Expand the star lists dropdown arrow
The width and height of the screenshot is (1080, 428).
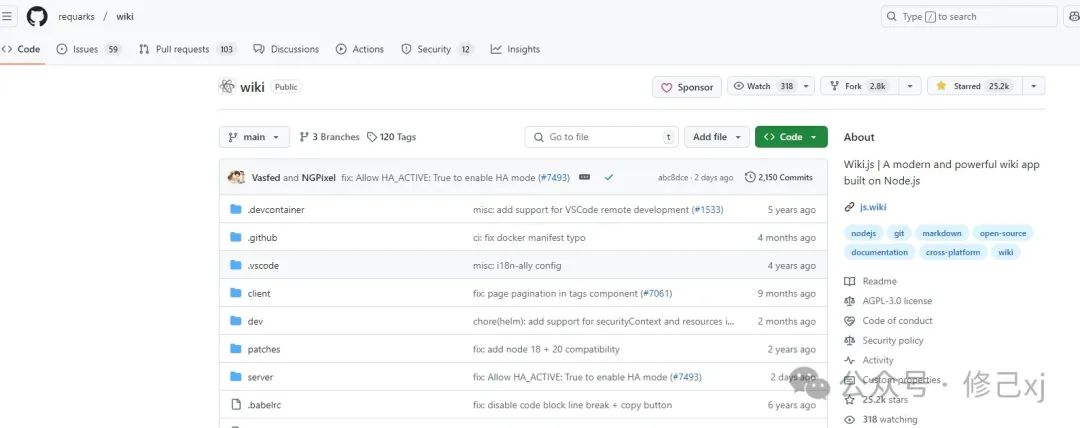[1033, 86]
